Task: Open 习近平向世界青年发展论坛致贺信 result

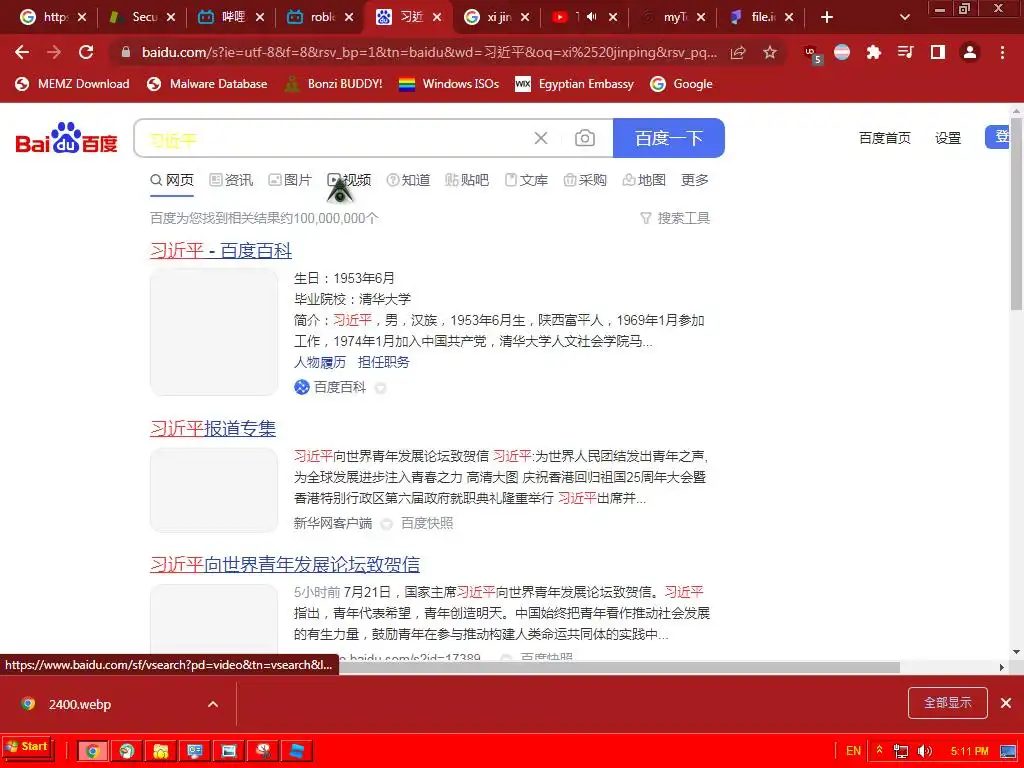Action: pyautogui.click(x=285, y=564)
